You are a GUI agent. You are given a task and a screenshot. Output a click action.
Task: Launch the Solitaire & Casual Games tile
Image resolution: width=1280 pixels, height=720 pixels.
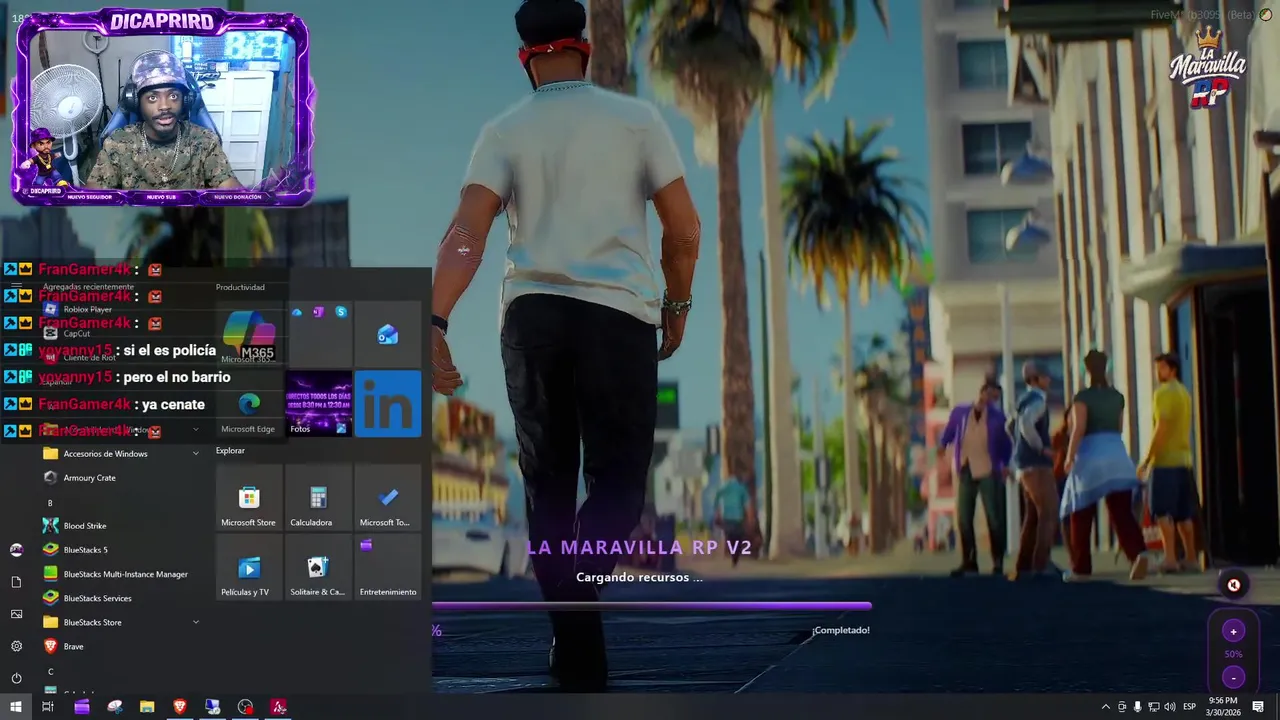[x=318, y=567]
